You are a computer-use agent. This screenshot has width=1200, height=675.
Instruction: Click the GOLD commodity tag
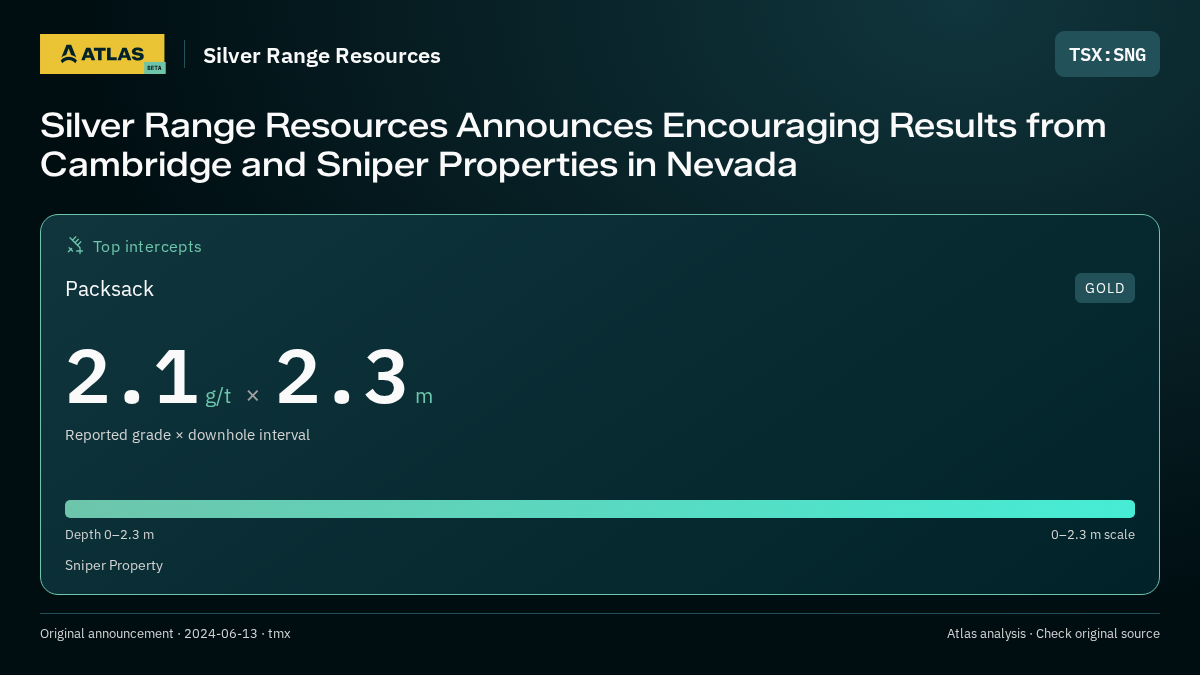(1105, 288)
